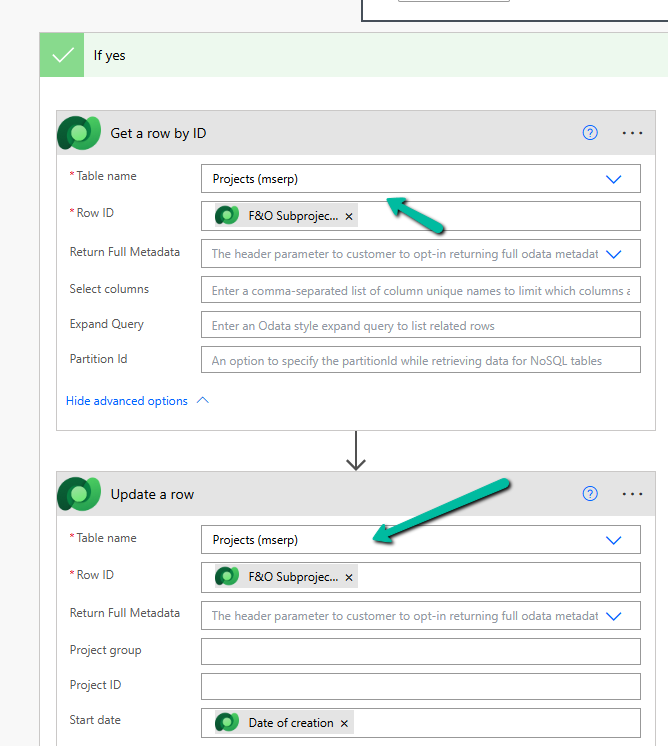Click the green checkmark icon beside If yes

(62, 55)
